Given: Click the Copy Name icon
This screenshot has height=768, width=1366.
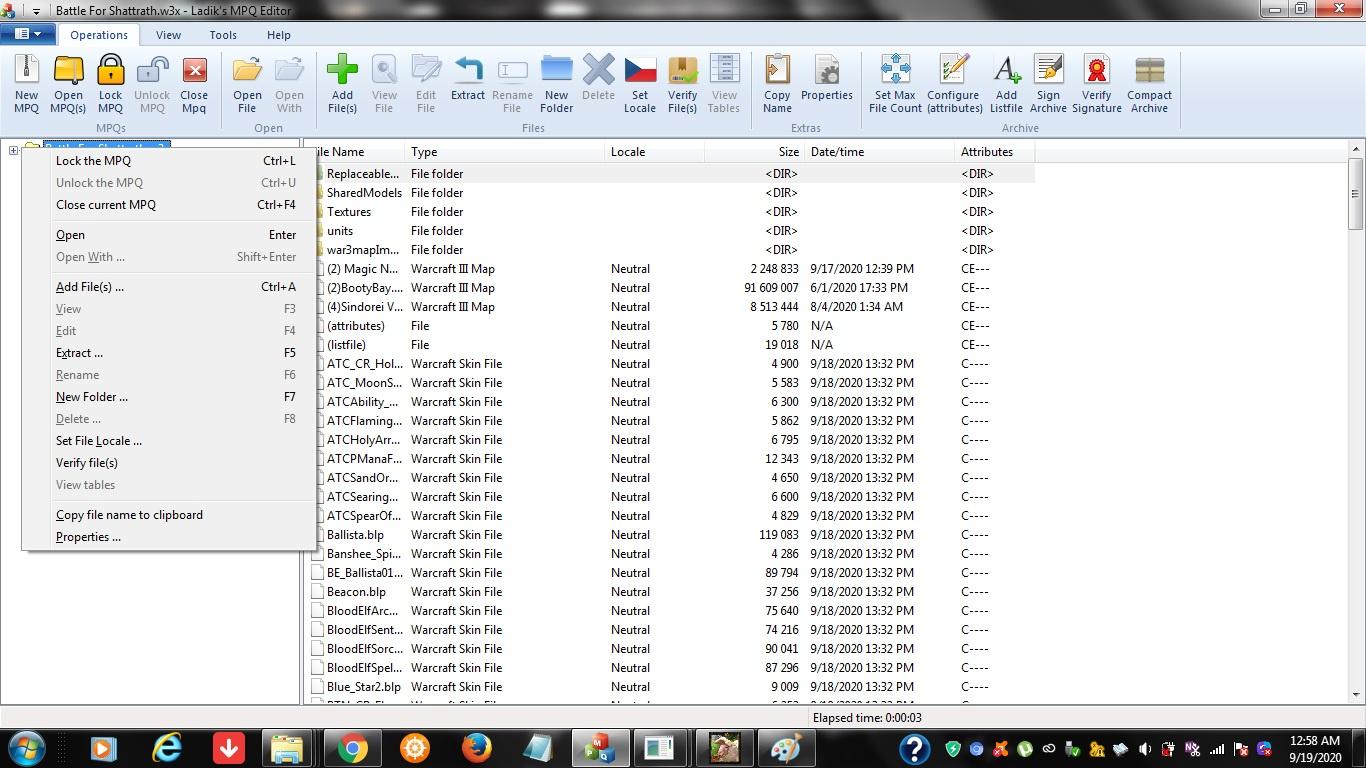Looking at the screenshot, I should click(777, 84).
